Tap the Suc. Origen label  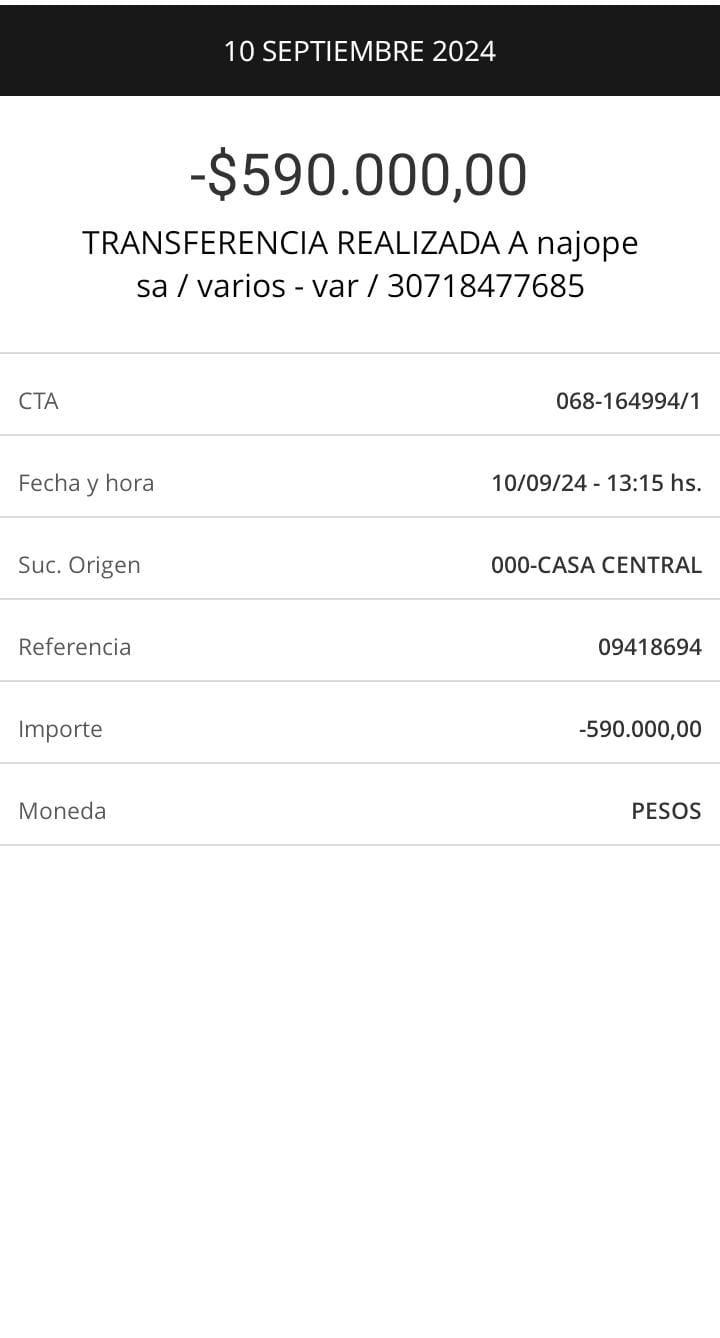79,565
